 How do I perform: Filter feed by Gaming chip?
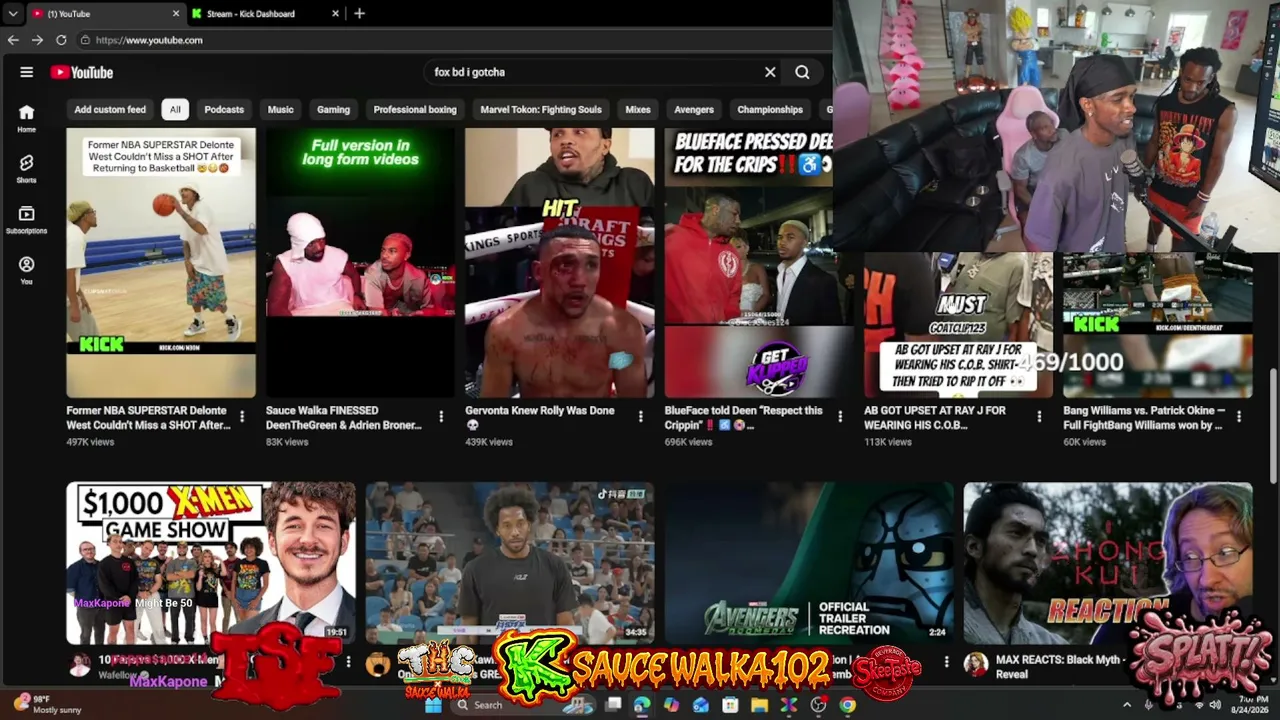pyautogui.click(x=334, y=110)
